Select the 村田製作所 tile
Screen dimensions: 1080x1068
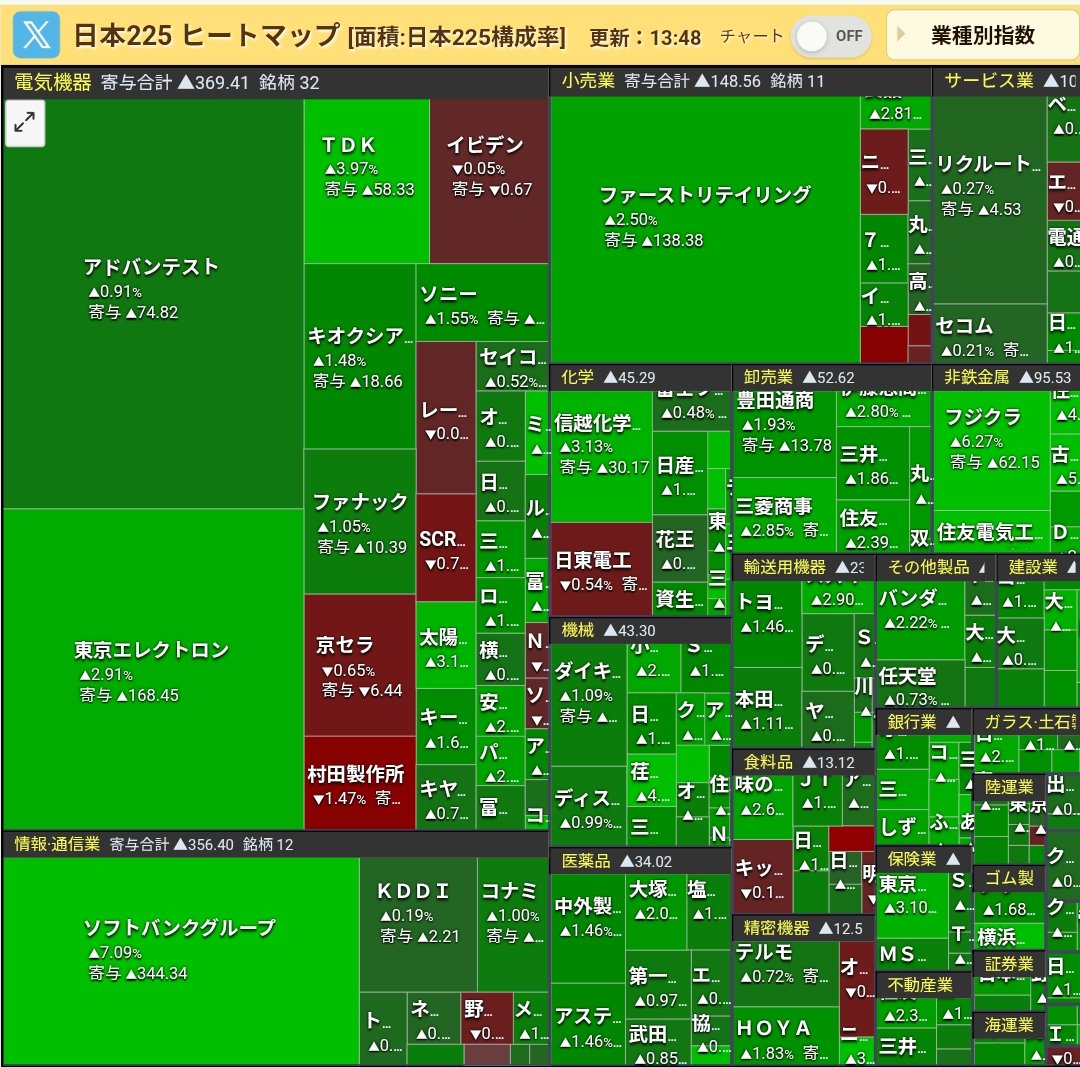click(x=360, y=783)
